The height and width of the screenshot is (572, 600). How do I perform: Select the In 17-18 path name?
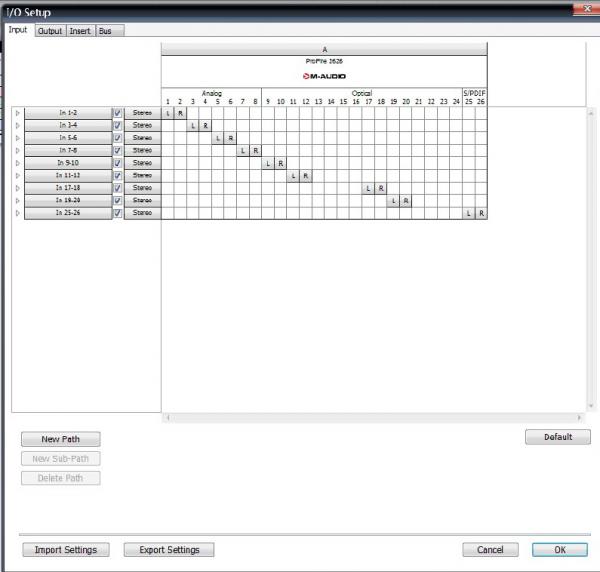pos(68,188)
